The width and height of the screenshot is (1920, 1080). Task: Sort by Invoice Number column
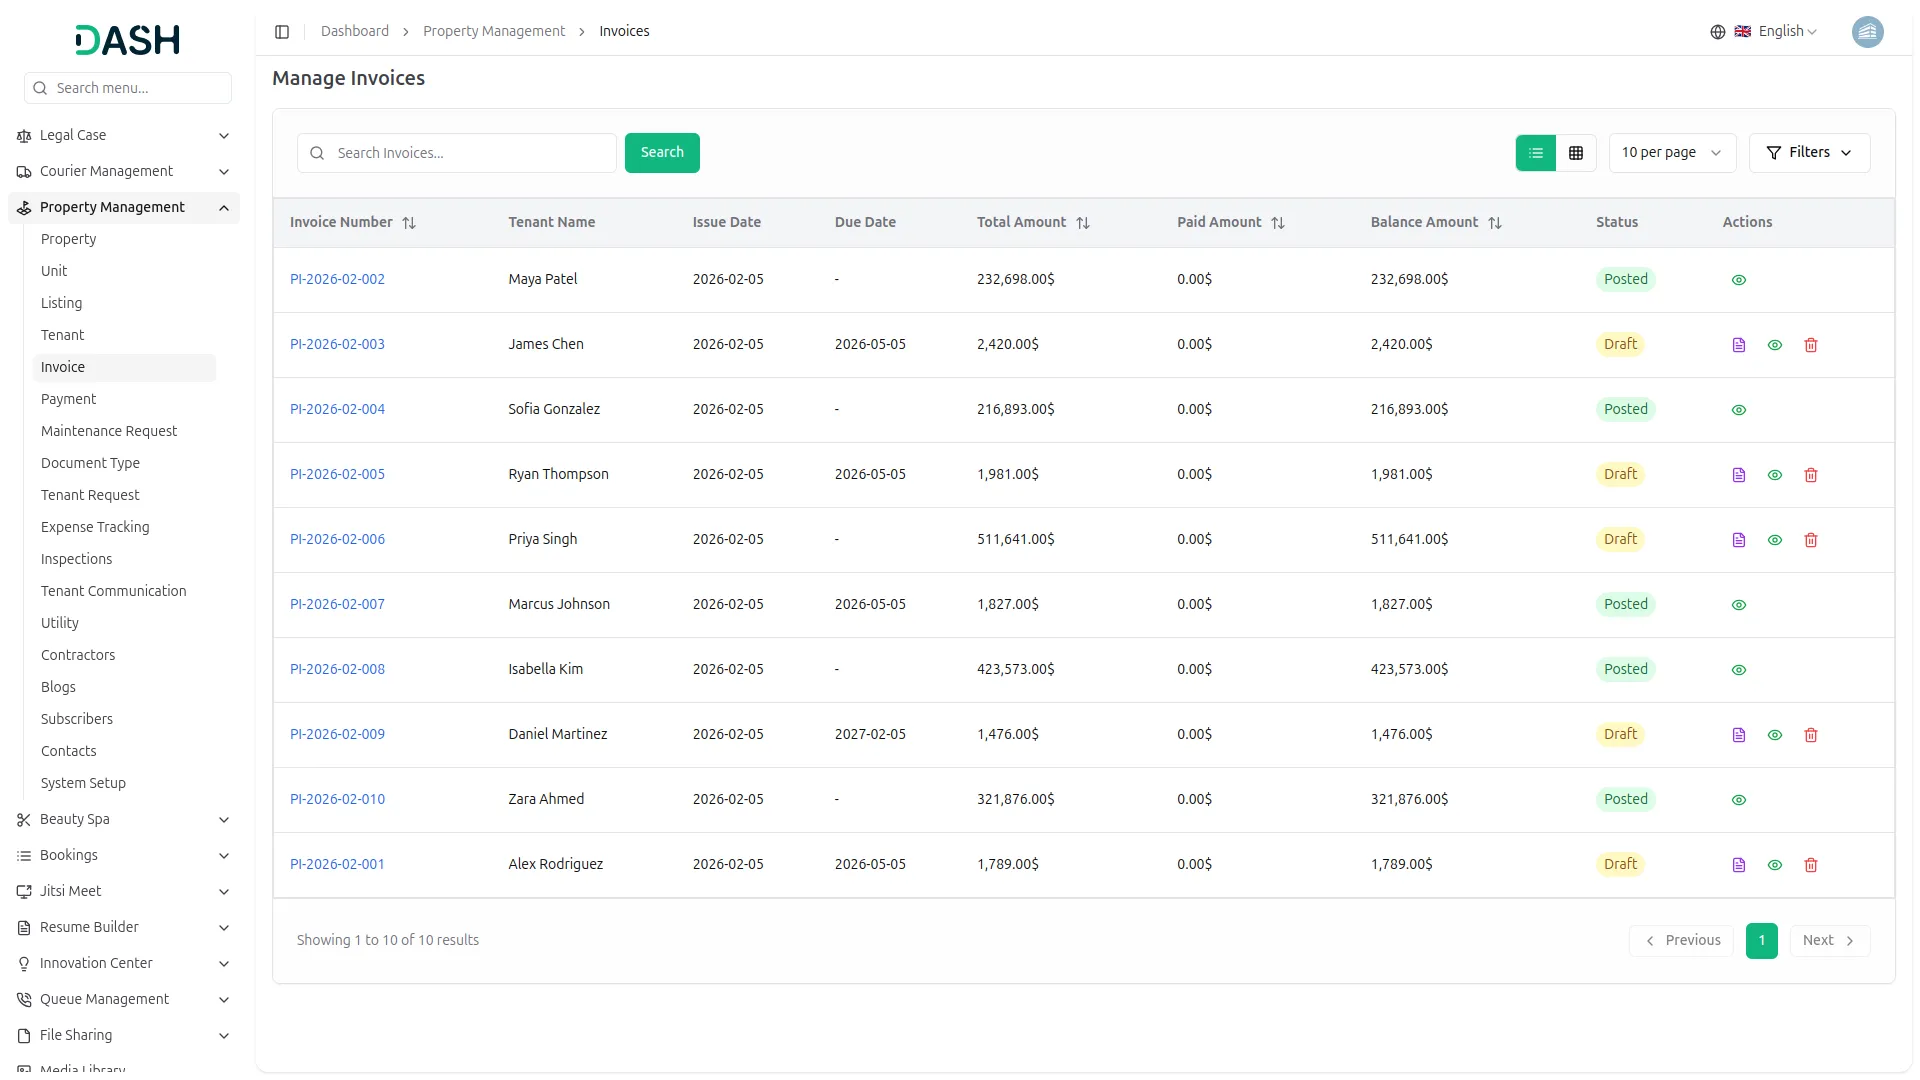coord(409,223)
